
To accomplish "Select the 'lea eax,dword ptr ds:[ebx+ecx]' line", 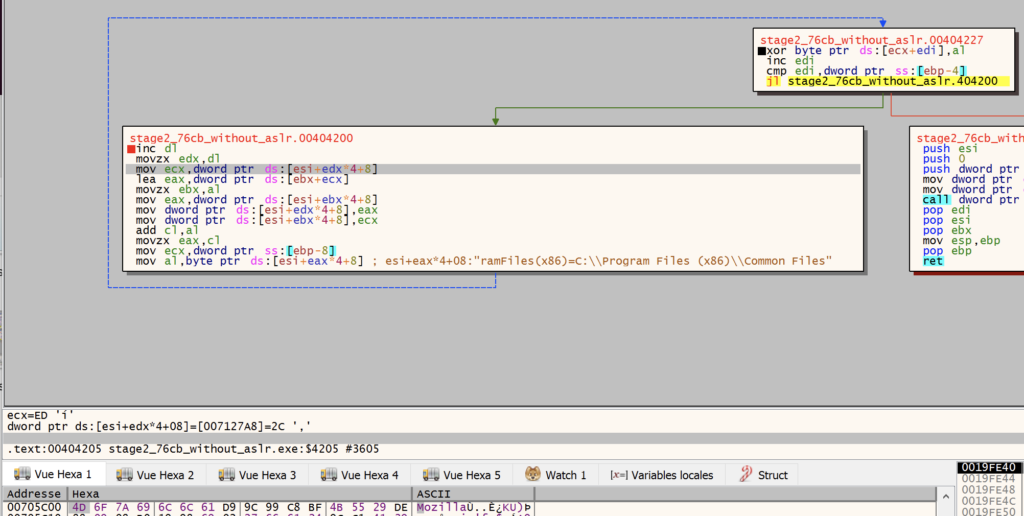I will 242,179.
